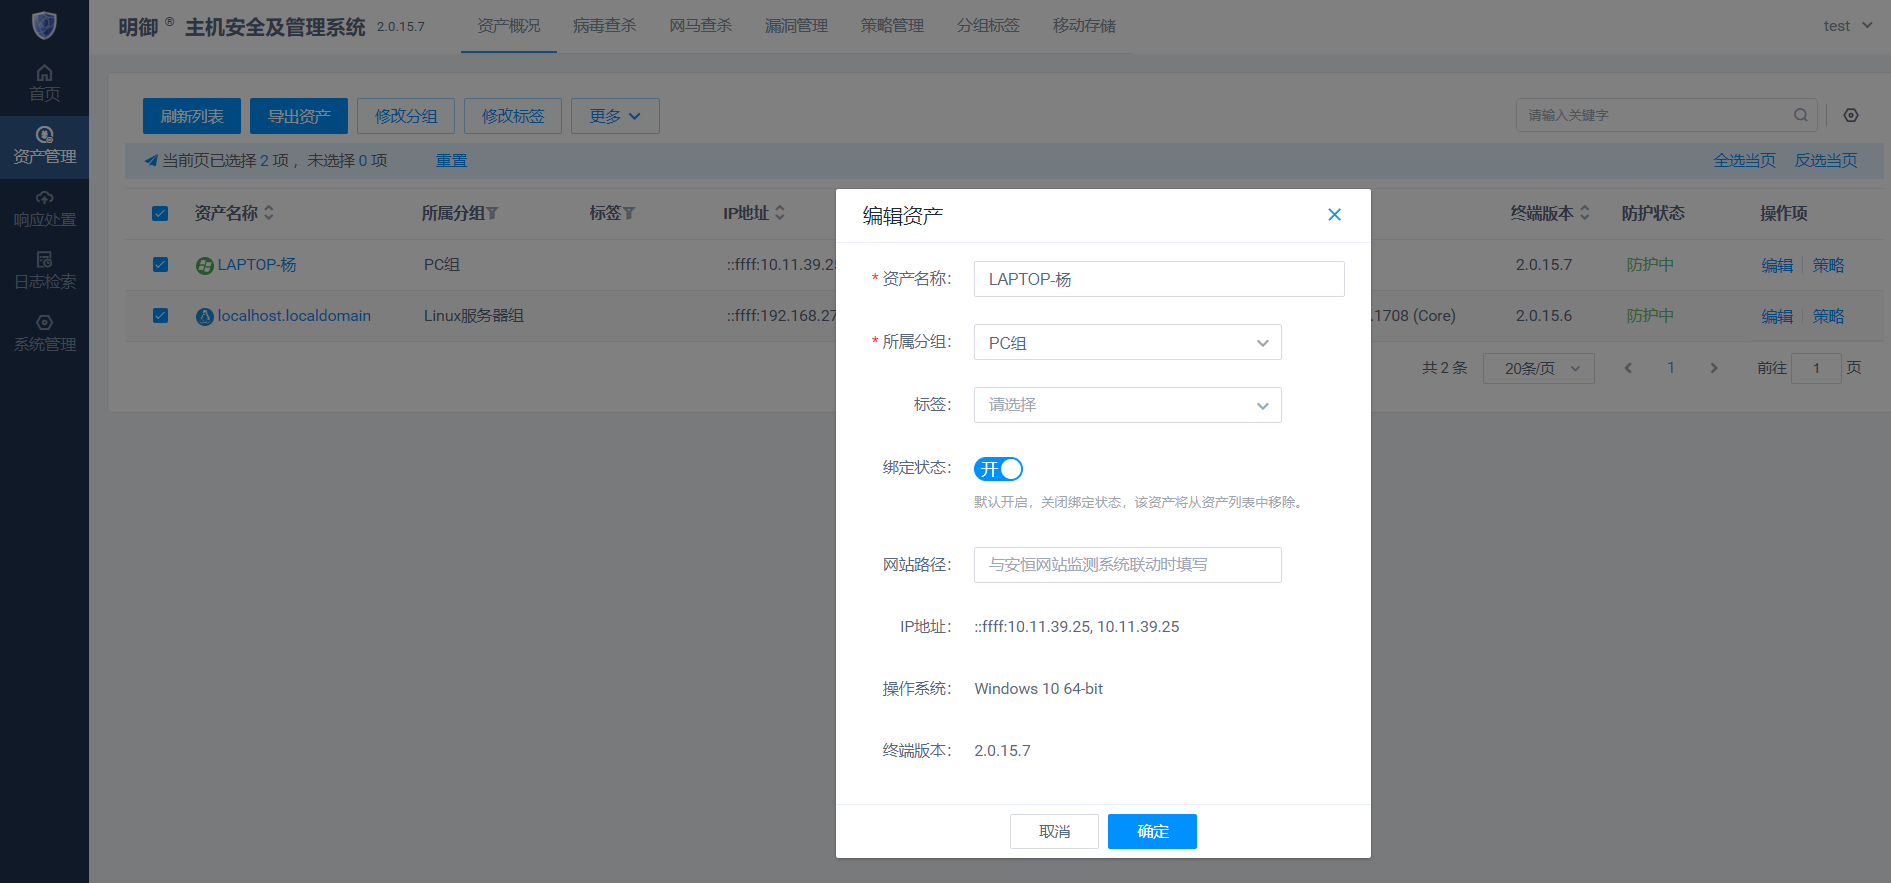This screenshot has height=883, width=1891.
Task: Open the LAPTOP-杨 asset link
Action: pos(257,265)
